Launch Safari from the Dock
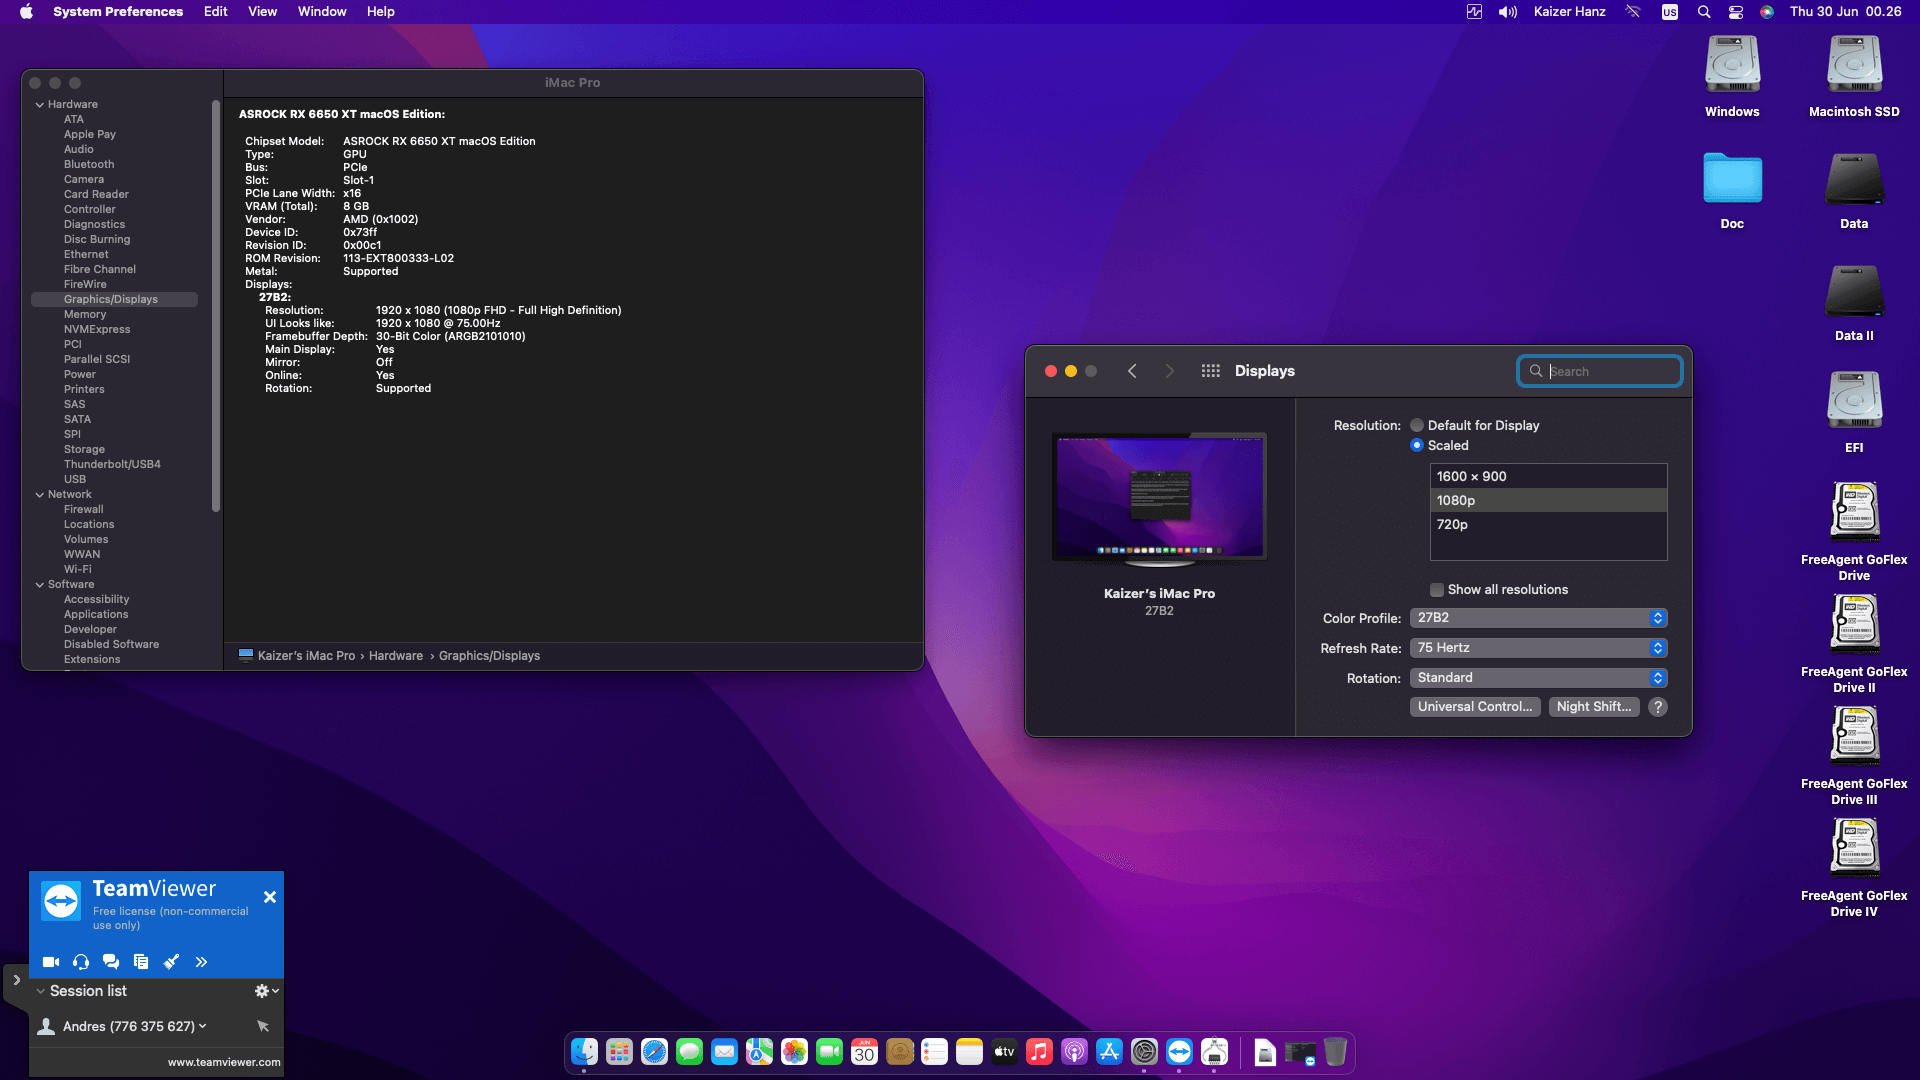Screen dimensions: 1920x1080 pyautogui.click(x=655, y=1052)
